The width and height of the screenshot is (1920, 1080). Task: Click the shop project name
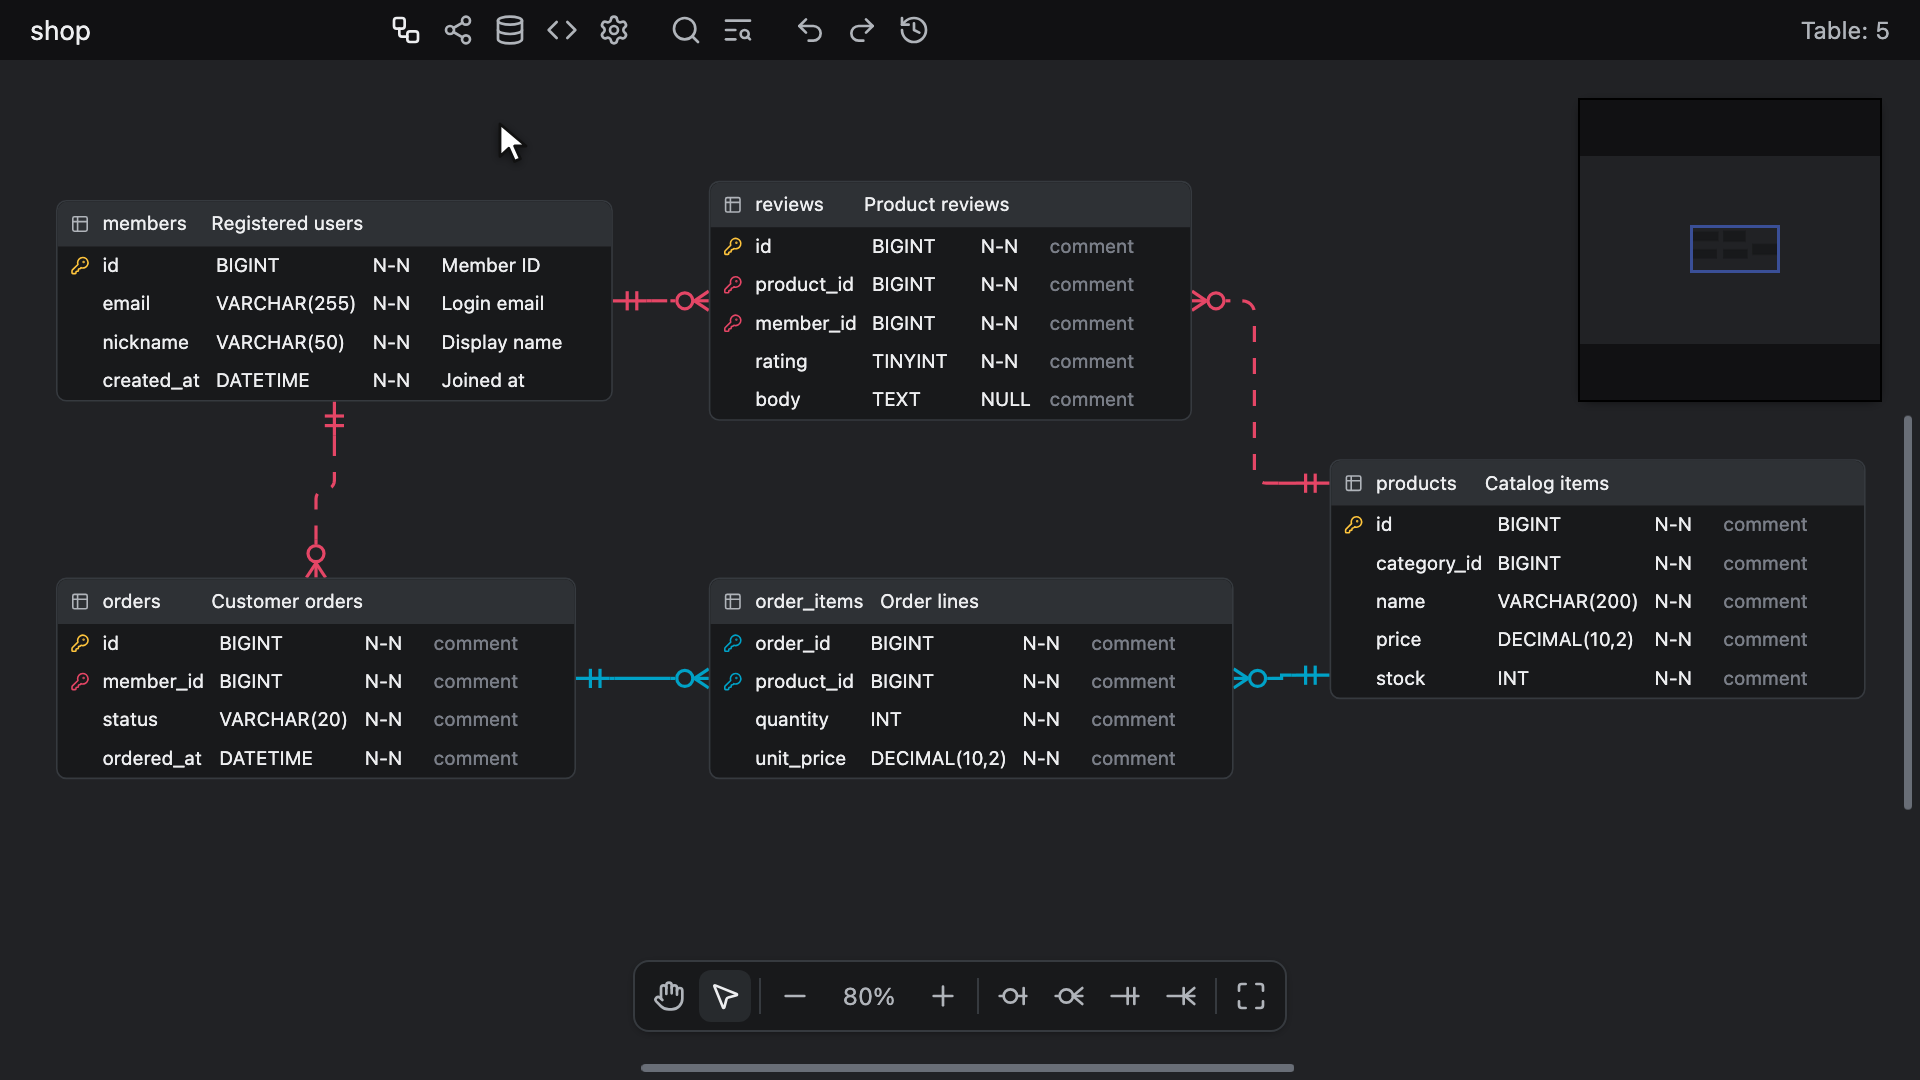click(60, 30)
